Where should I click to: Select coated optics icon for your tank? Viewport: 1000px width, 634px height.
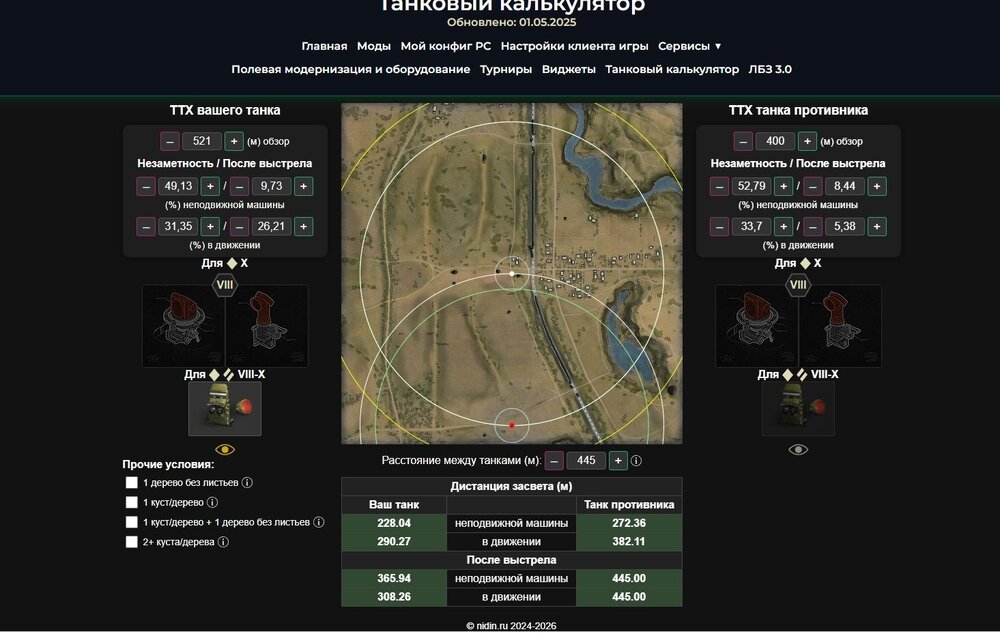click(184, 326)
